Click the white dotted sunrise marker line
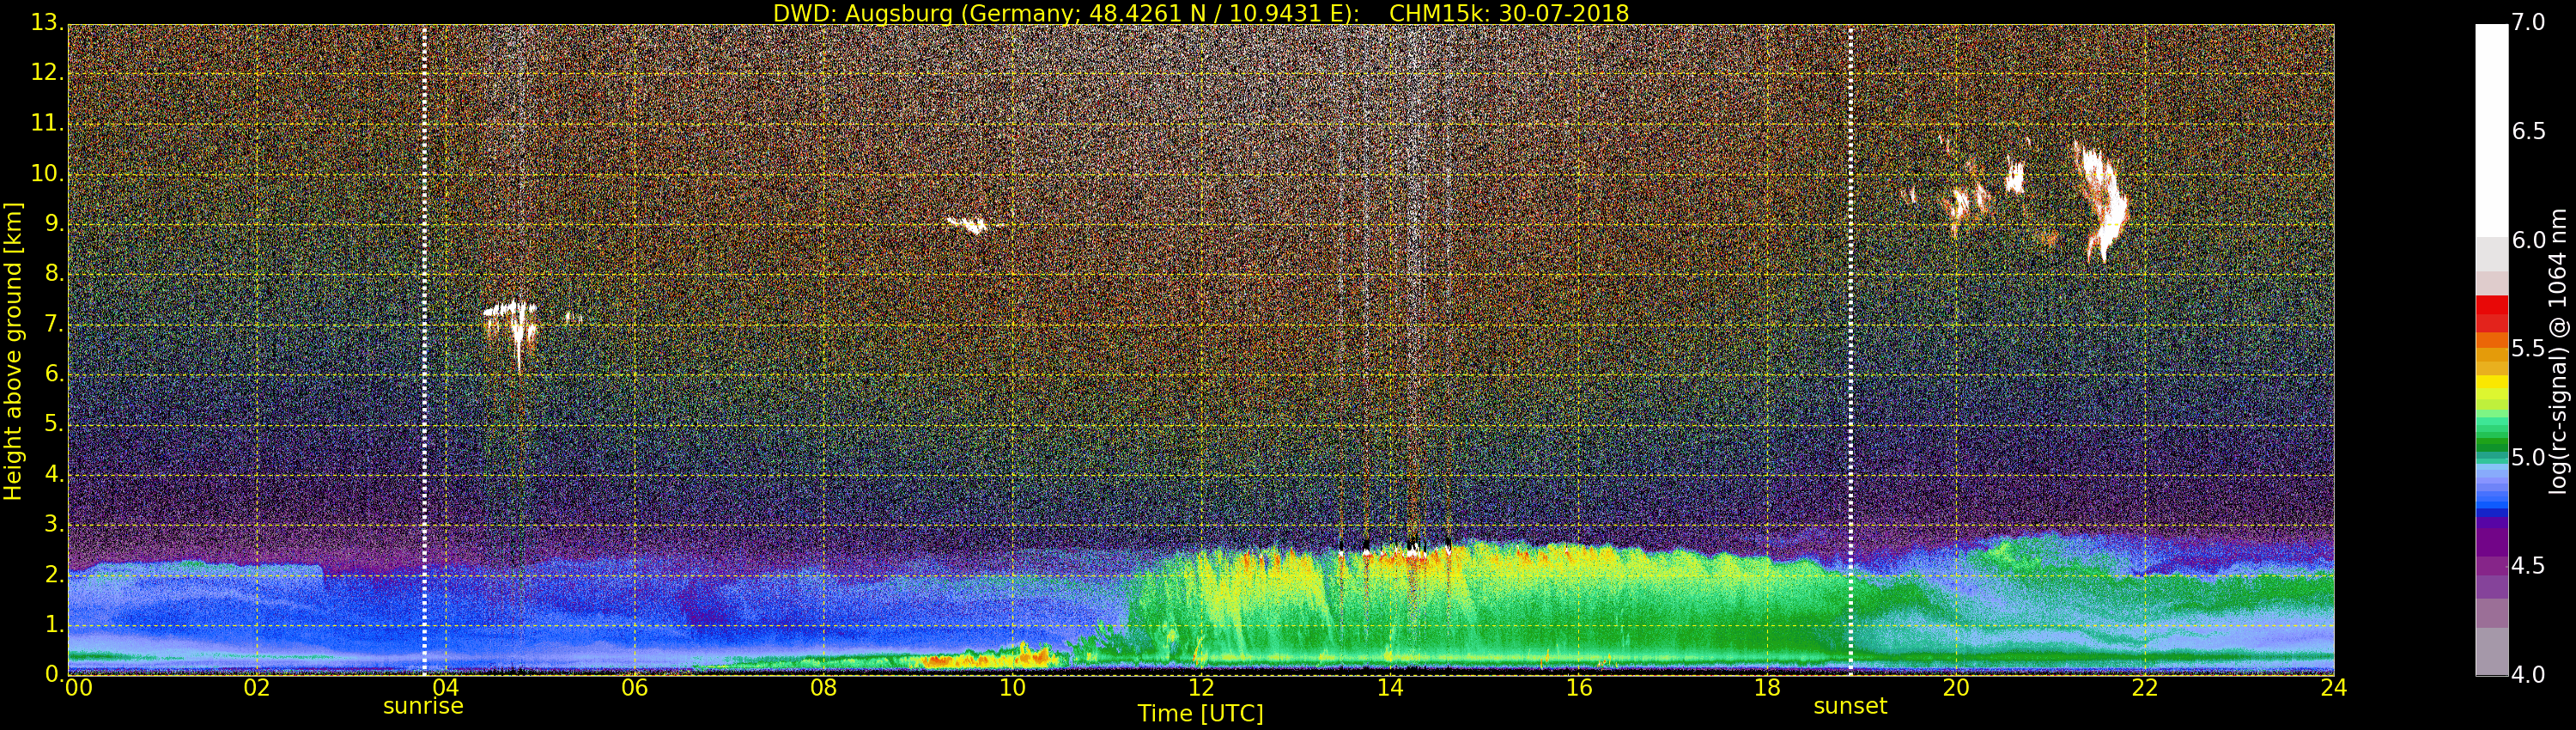Image resolution: width=2576 pixels, height=730 pixels. [x=424, y=350]
